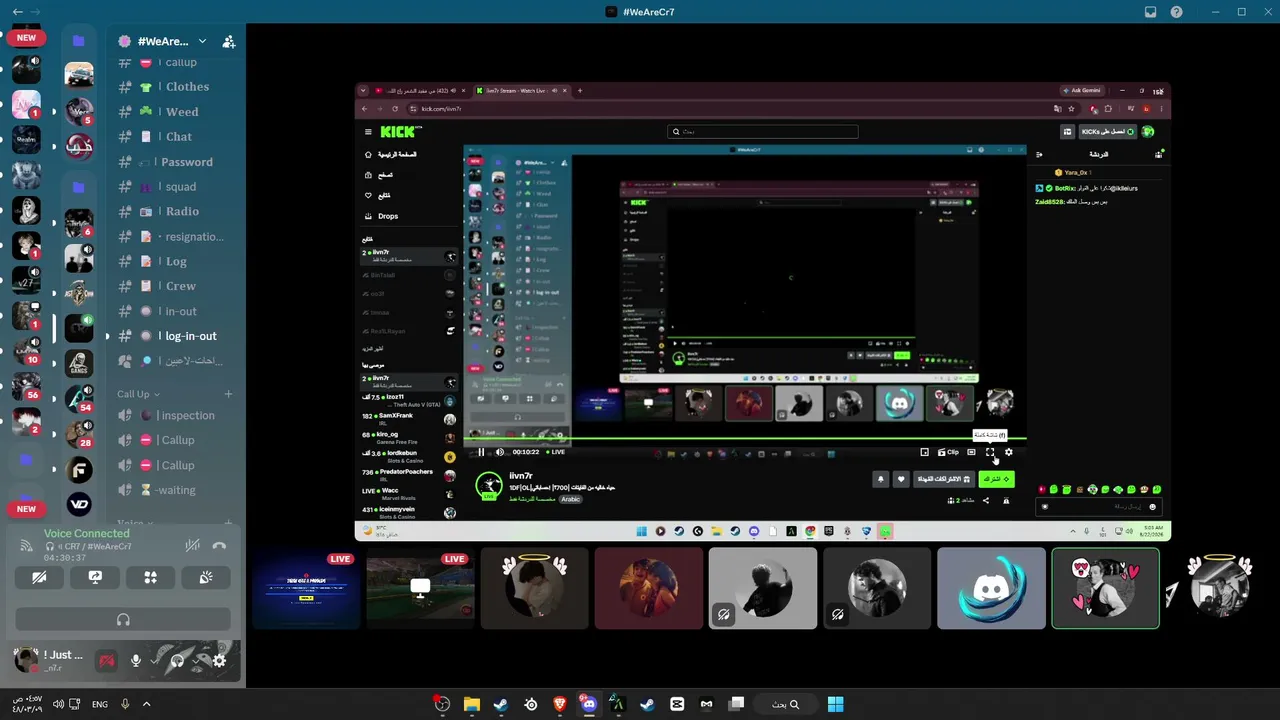Open Discord inbox icon in title bar
The height and width of the screenshot is (720, 1280).
point(1150,12)
